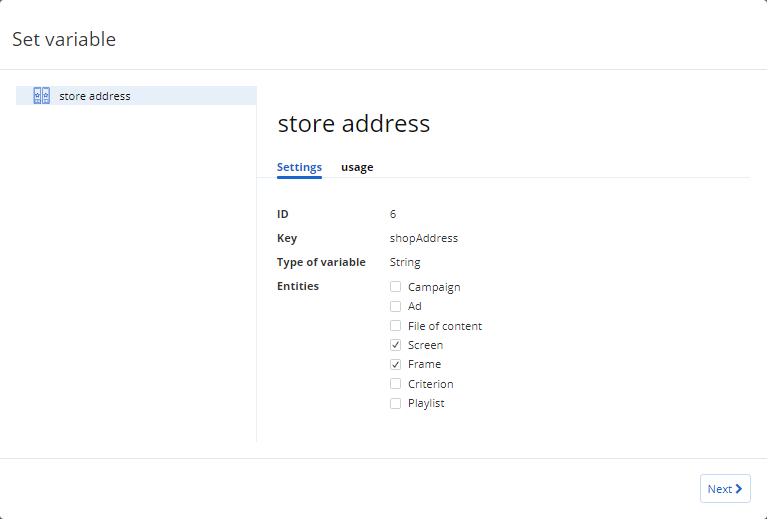The height and width of the screenshot is (519, 767).
Task: Tick the Ad entity checkbox
Action: 396,306
